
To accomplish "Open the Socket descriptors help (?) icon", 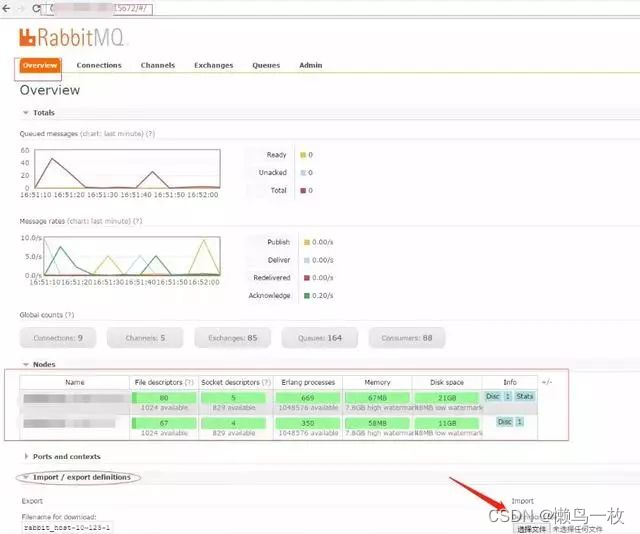I will pos(266,383).
